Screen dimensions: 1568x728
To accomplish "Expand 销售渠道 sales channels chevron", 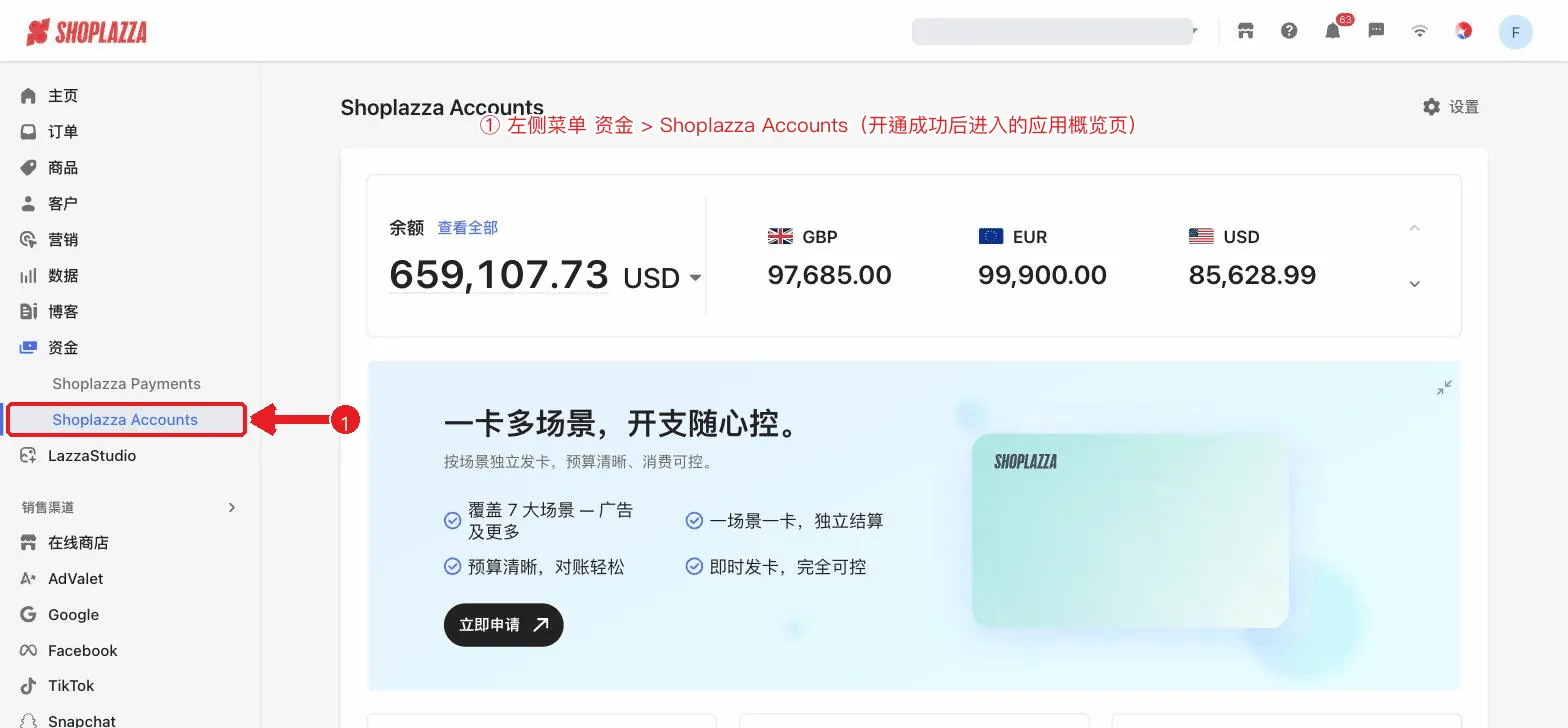I will pos(232,507).
